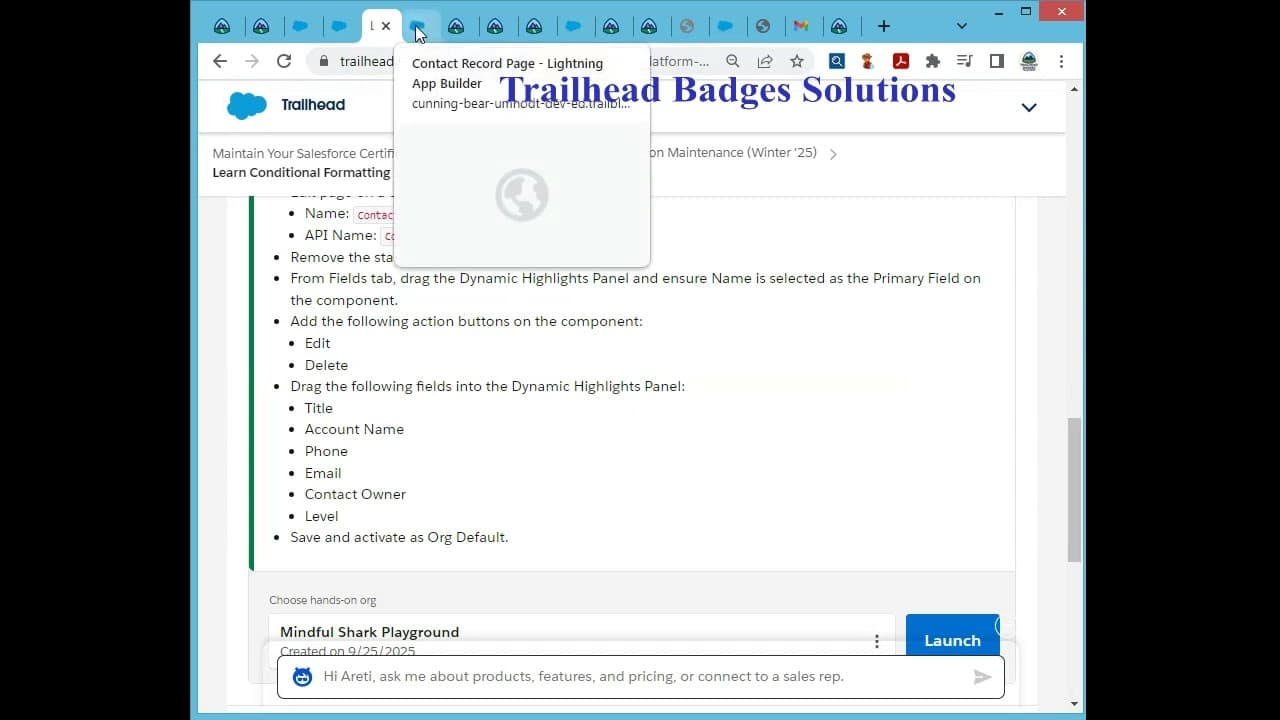Viewport: 1280px width, 720px height.
Task: Click the scrollbar down arrow
Action: pyautogui.click(x=1075, y=704)
